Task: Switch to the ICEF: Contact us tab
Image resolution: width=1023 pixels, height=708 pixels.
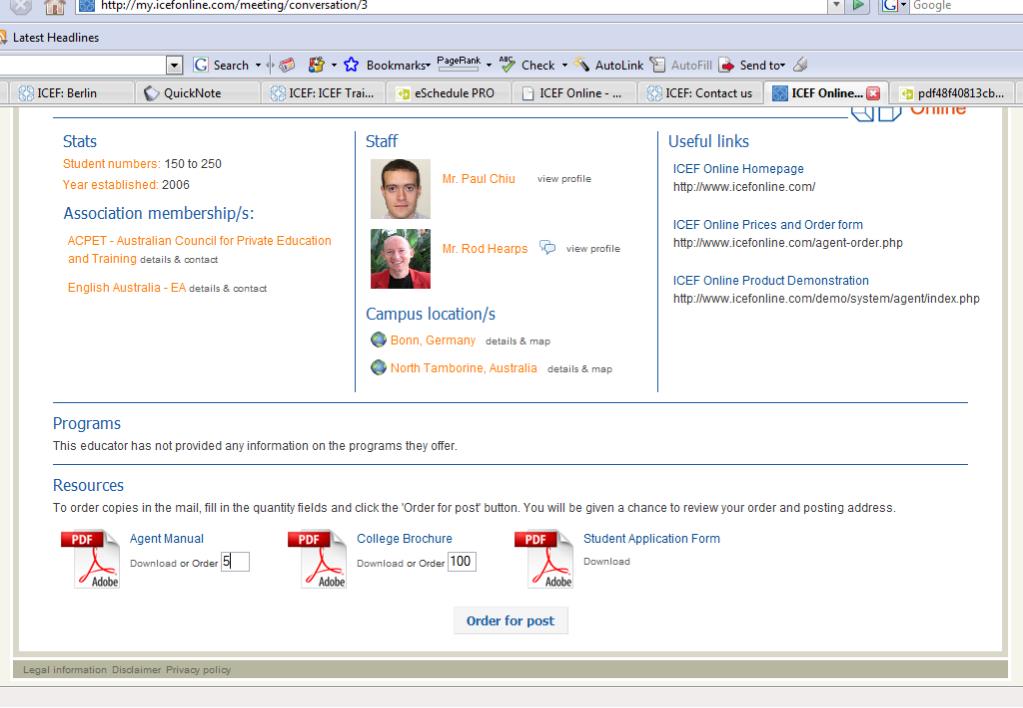Action: [x=700, y=93]
